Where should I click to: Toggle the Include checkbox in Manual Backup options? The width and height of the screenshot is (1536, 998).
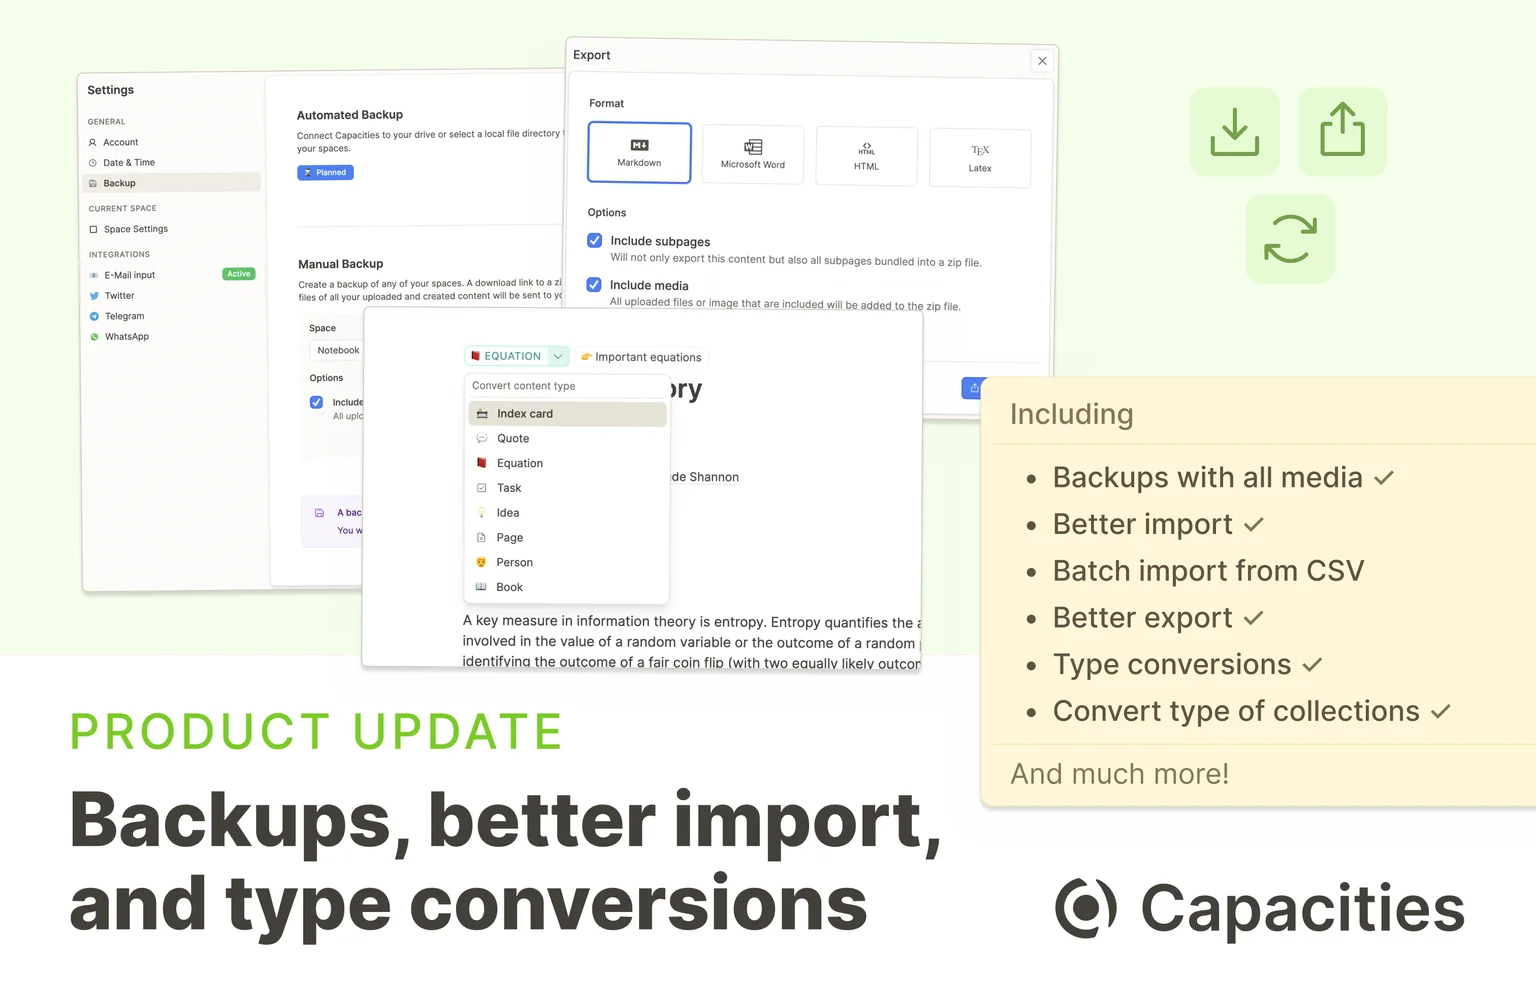coord(316,402)
